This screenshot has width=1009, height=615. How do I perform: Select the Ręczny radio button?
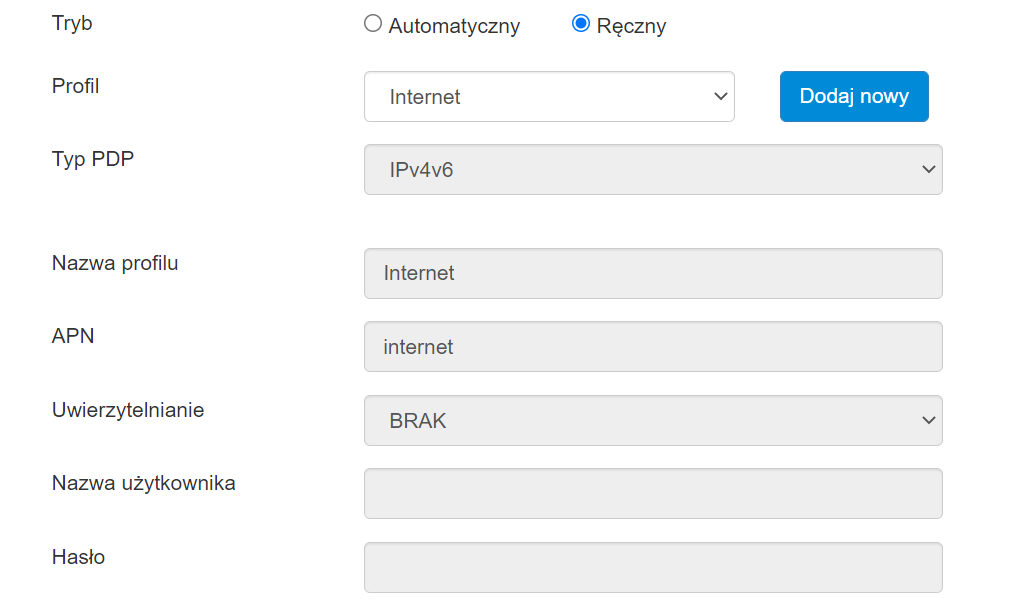581,24
